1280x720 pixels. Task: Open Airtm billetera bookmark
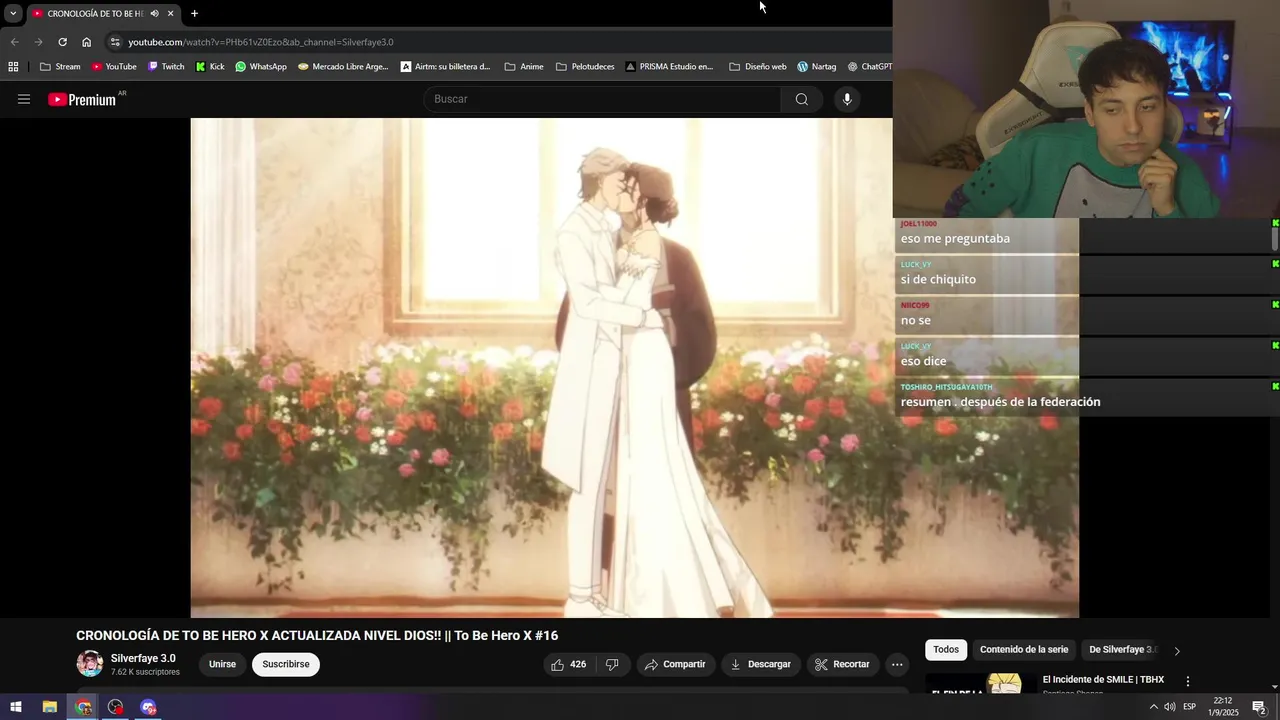(446, 67)
